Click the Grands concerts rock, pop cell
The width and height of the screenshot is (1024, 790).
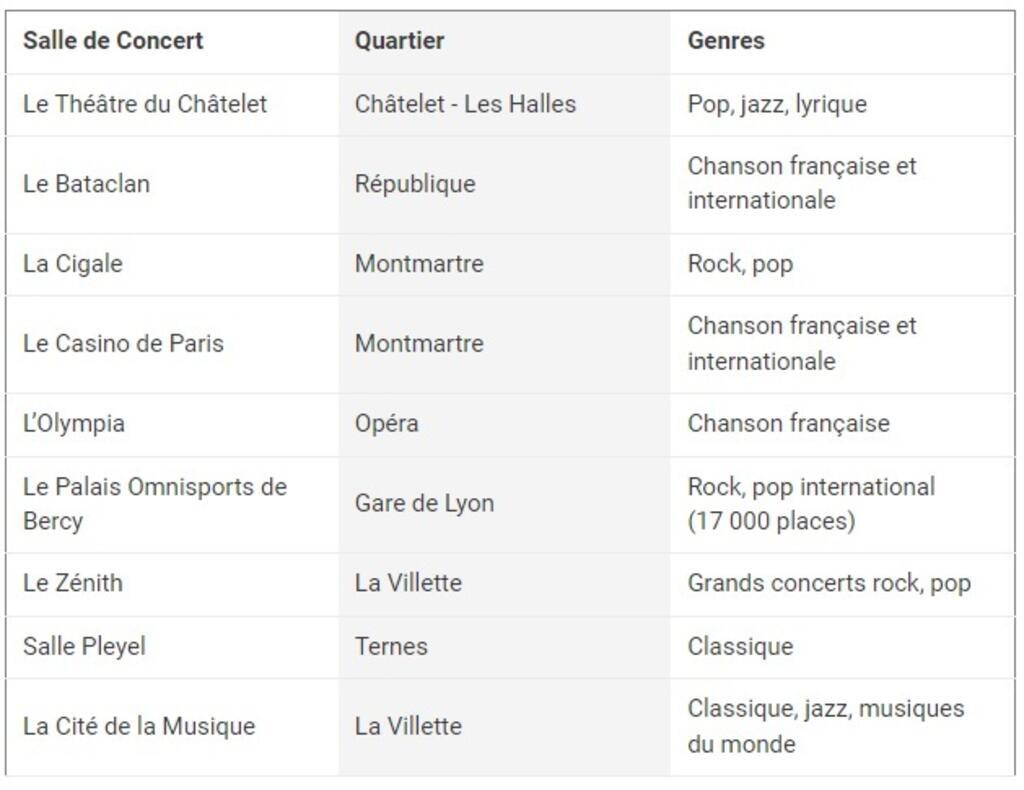pyautogui.click(x=842, y=584)
